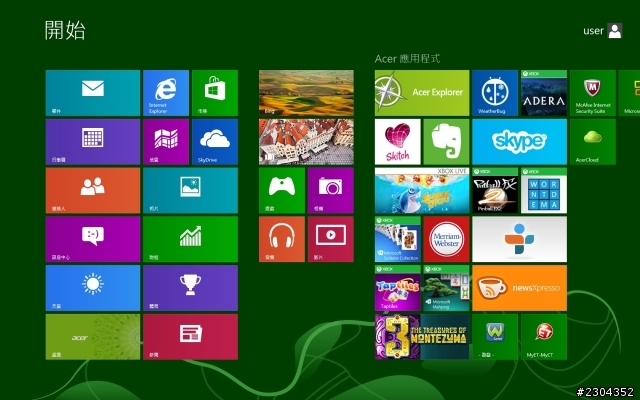Launch the ADERA game tile
640x400 pixels.
pos(544,93)
